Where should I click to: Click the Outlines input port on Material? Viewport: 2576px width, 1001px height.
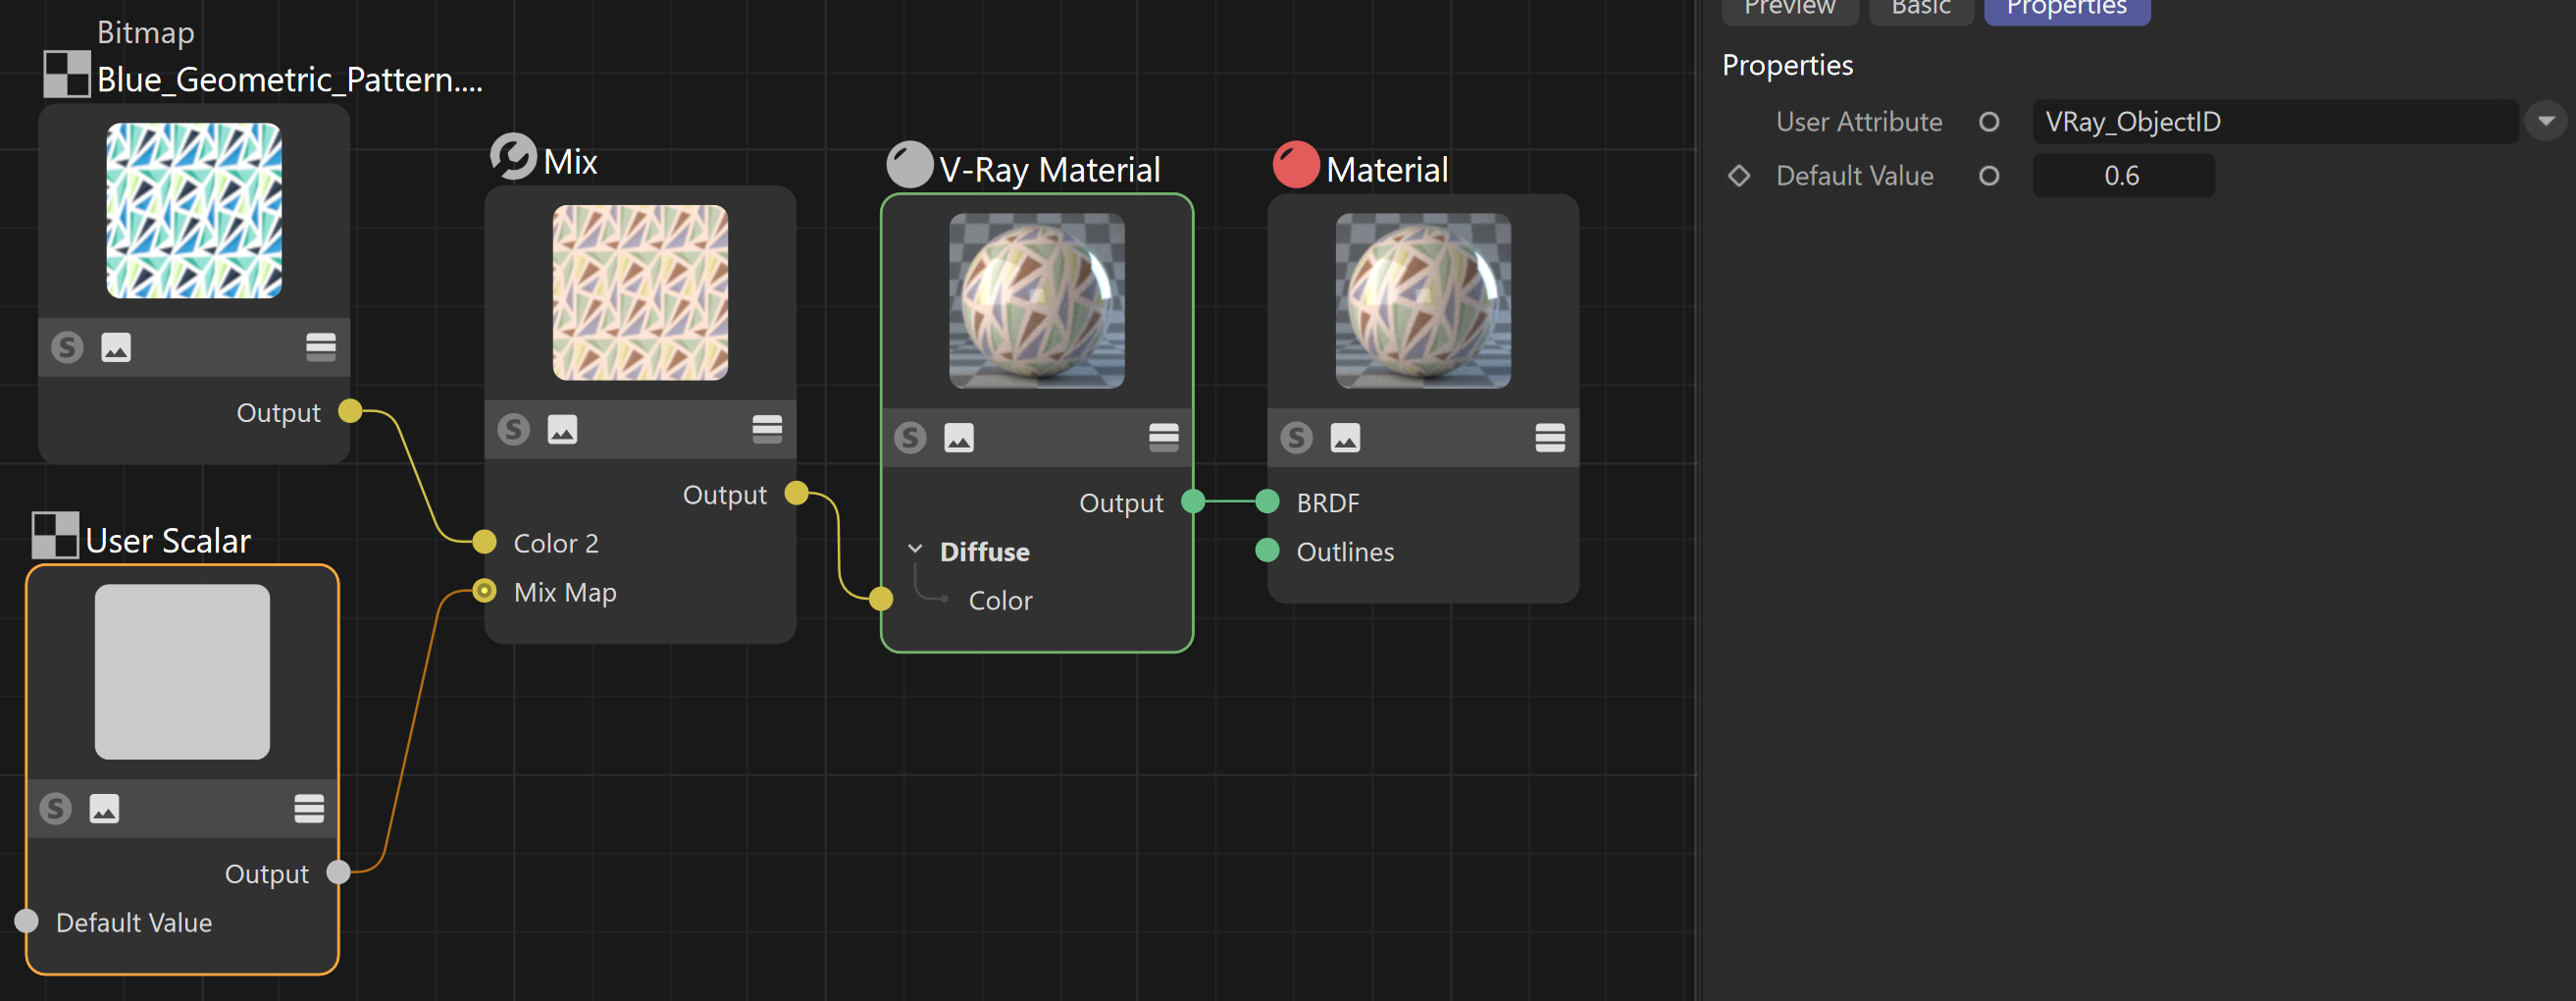coord(1267,550)
